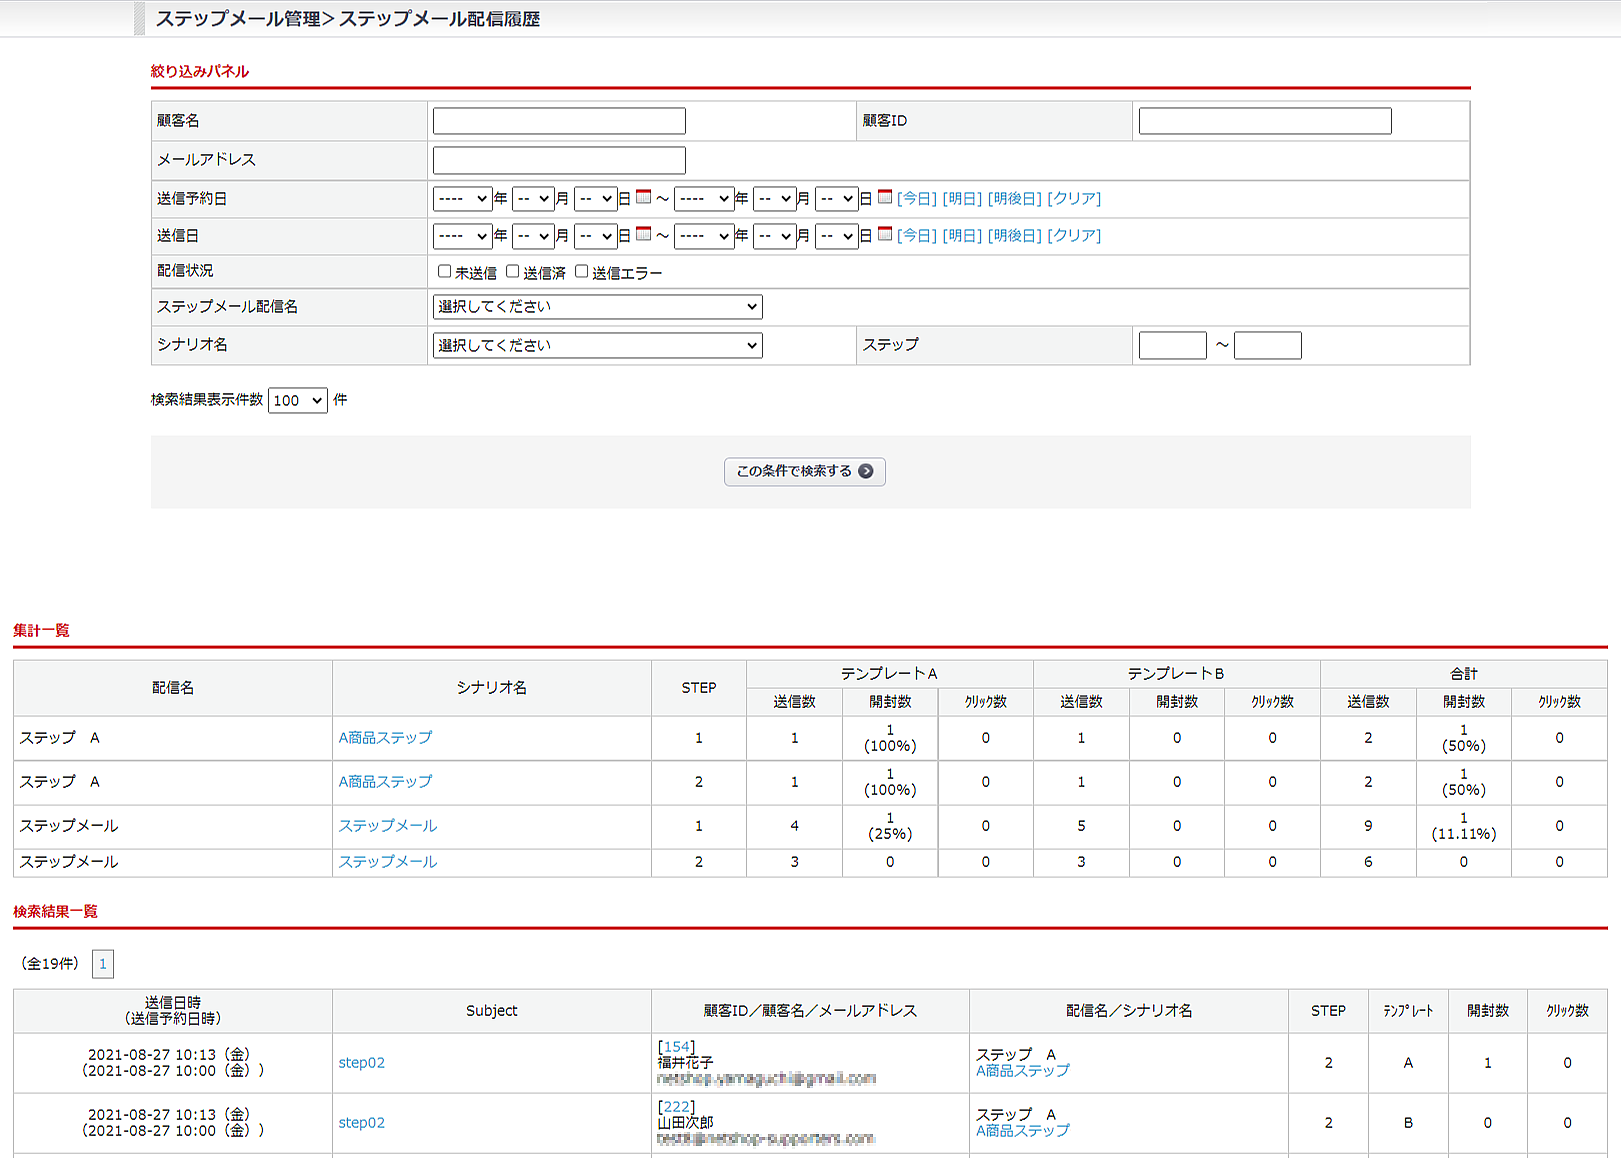This screenshot has width=1621, height=1158.
Task: Check the 未送信 status checkbox
Action: click(x=445, y=271)
